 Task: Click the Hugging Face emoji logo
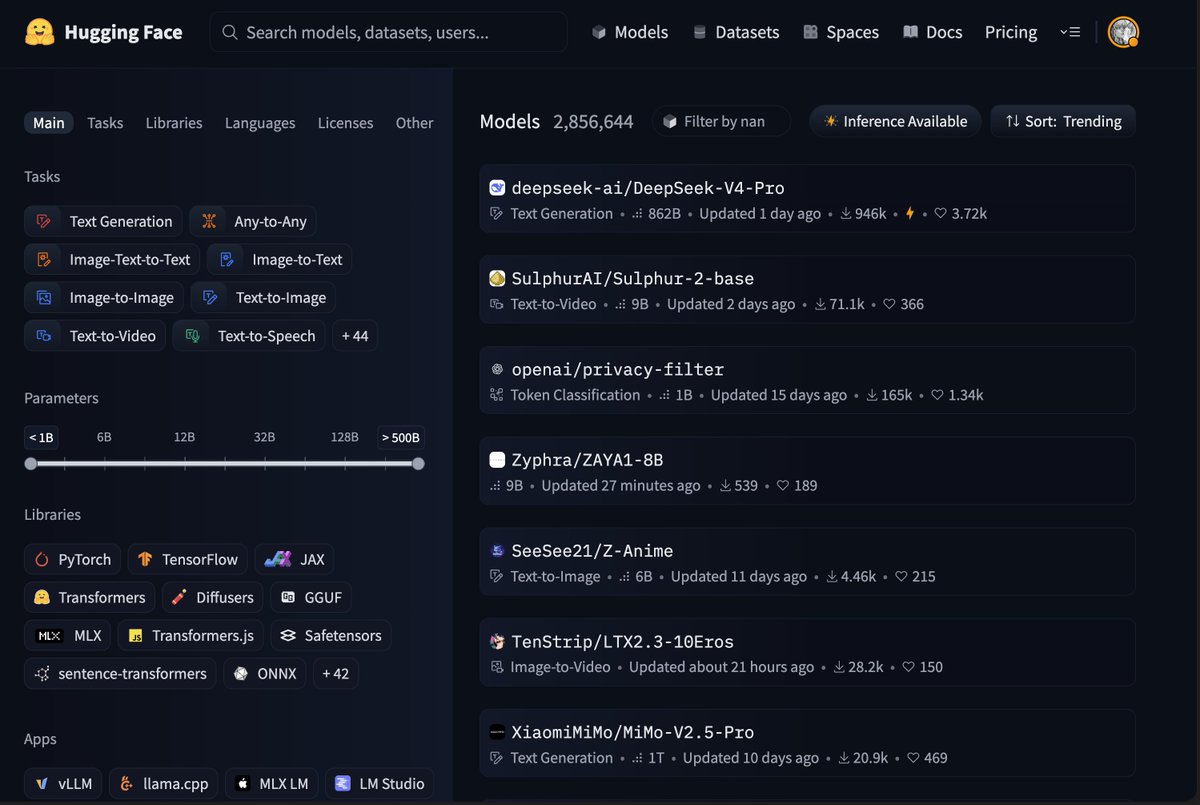click(x=40, y=32)
